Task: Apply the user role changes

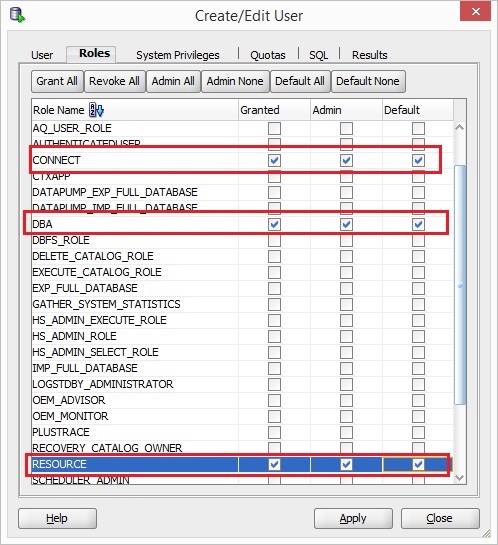Action: click(353, 518)
